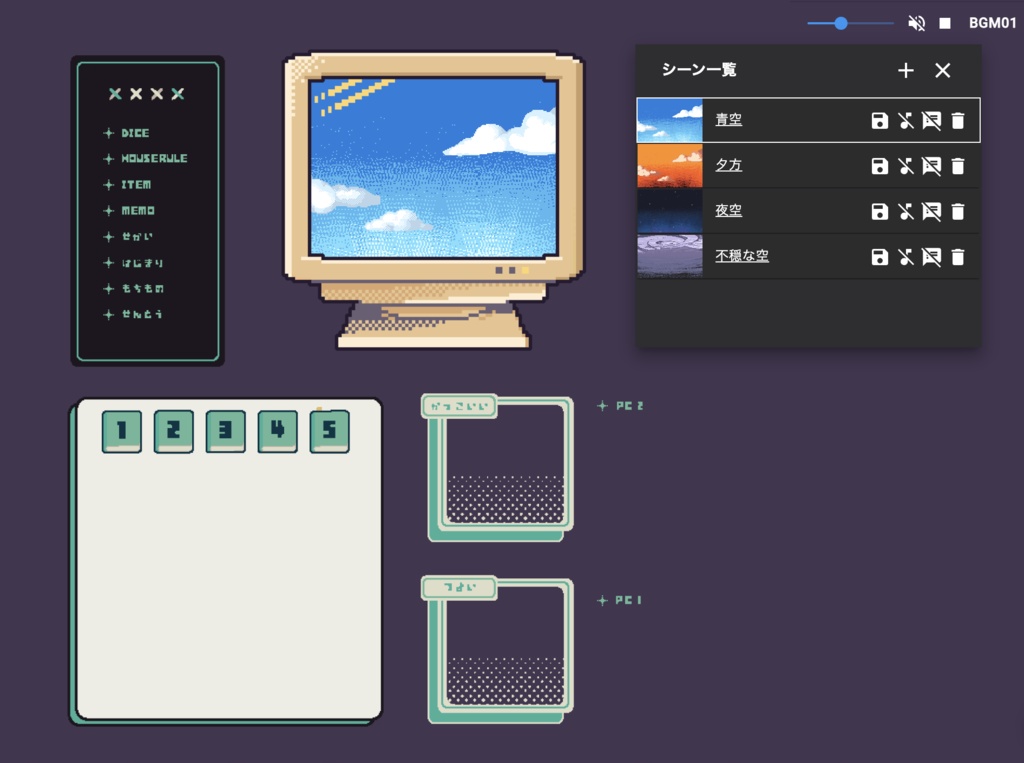Viewport: 1024px width, 763px height.
Task: Select the blue sky scene thumbnail
Action: (x=670, y=120)
